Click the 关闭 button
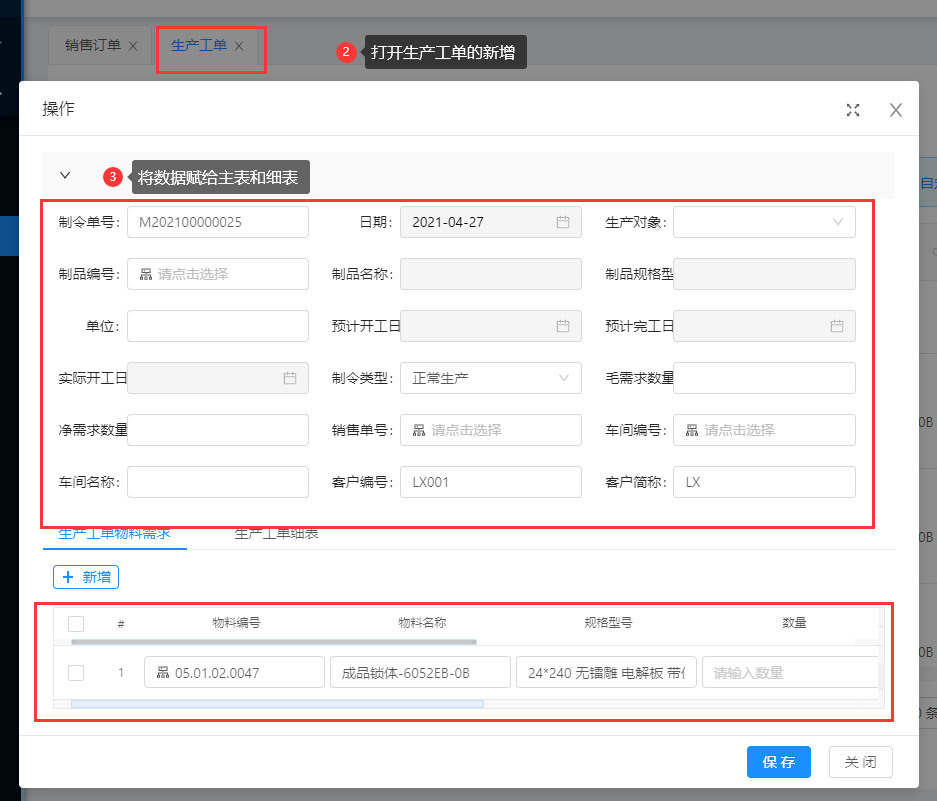Image resolution: width=937 pixels, height=801 pixels. 861,762
